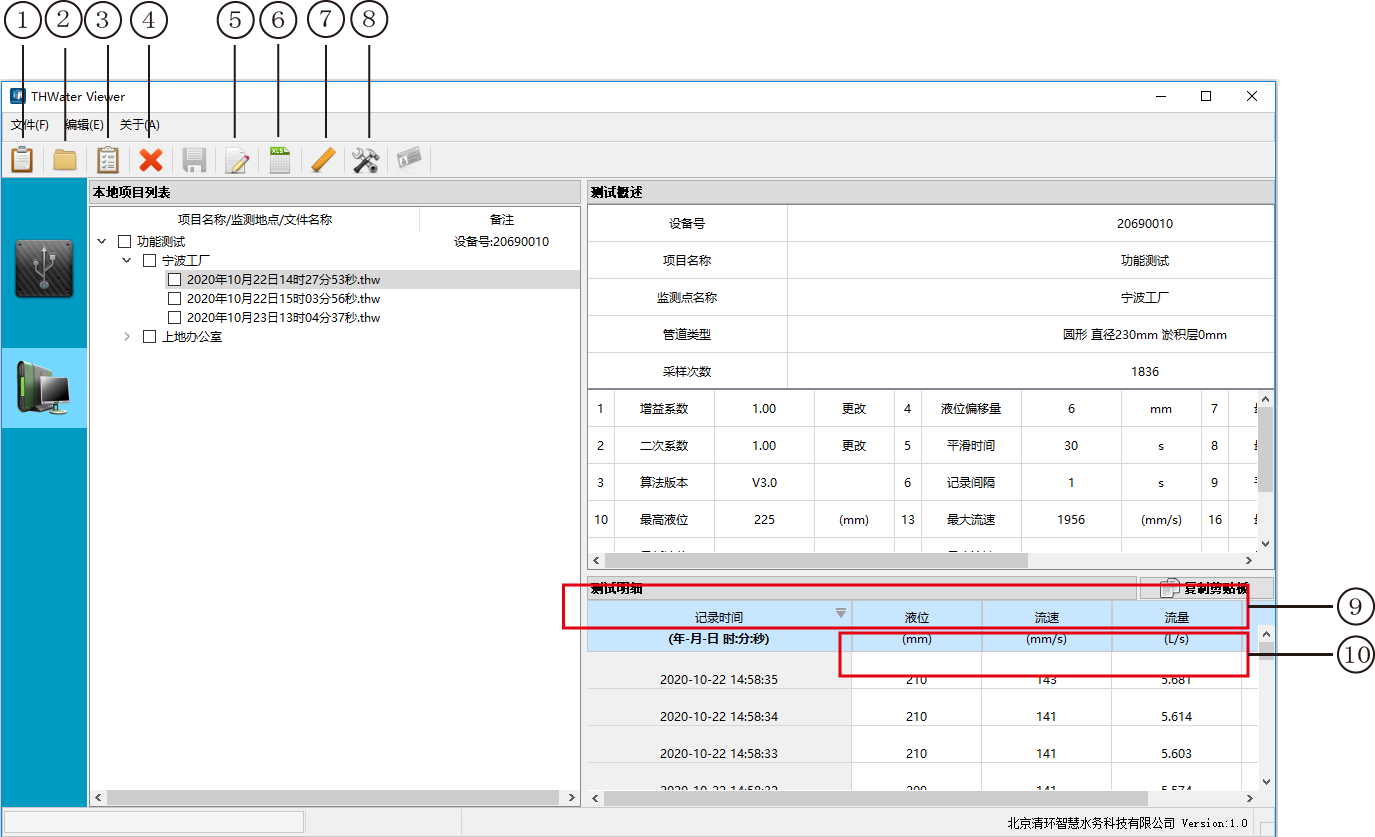Open folder via the folder toolbar icon
The height and width of the screenshot is (837, 1375).
pyautogui.click(x=65, y=160)
